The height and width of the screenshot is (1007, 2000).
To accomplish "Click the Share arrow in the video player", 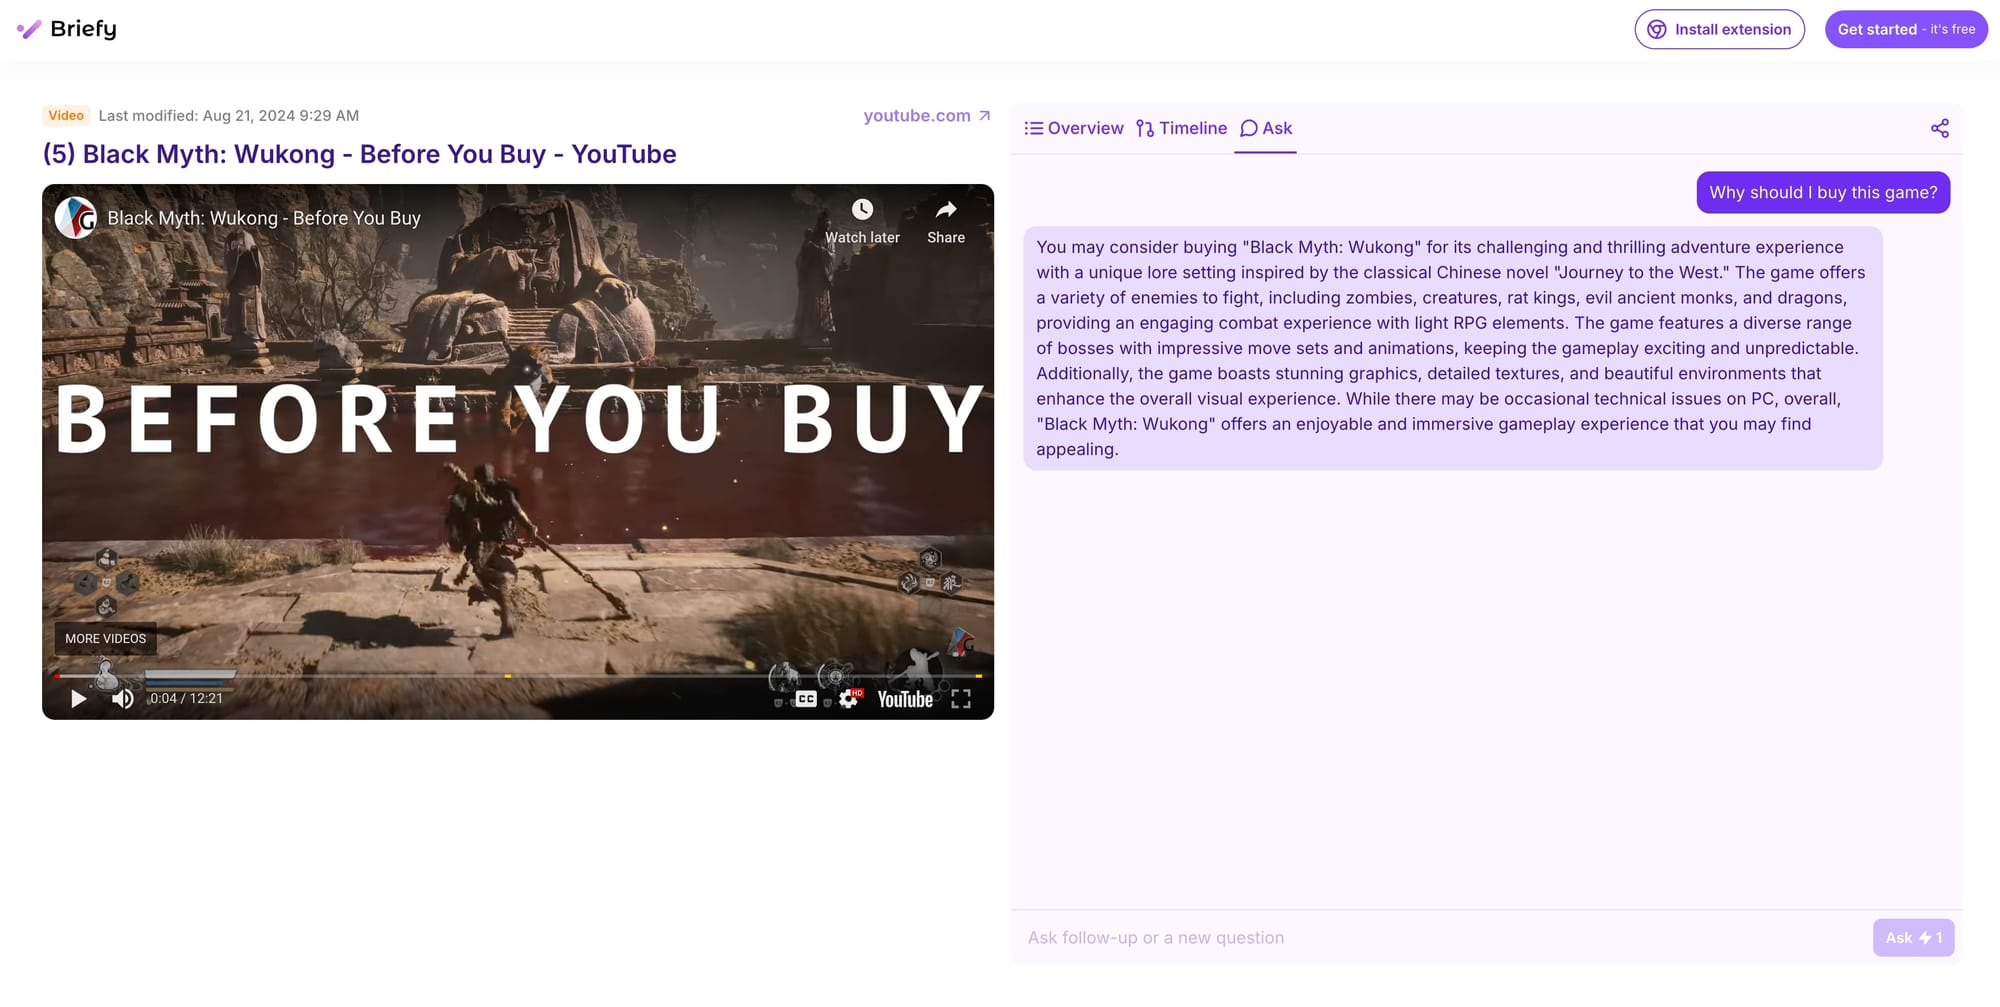I will (x=946, y=221).
